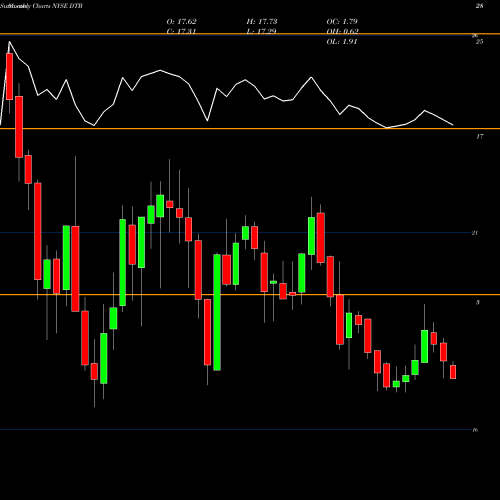This screenshot has width=500, height=500.
Task: Click the peak of the white indicator line at chart start
Action: pos(9,42)
